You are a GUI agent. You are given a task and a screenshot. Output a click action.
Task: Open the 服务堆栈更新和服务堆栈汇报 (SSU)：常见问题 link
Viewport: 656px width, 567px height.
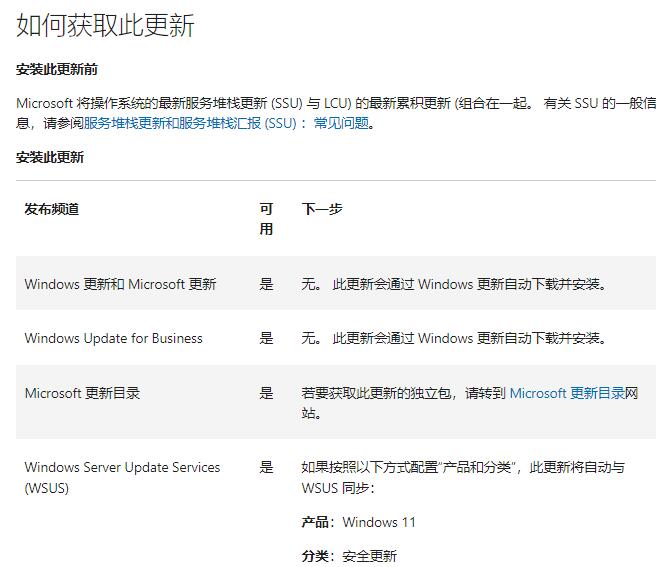pyautogui.click(x=226, y=123)
